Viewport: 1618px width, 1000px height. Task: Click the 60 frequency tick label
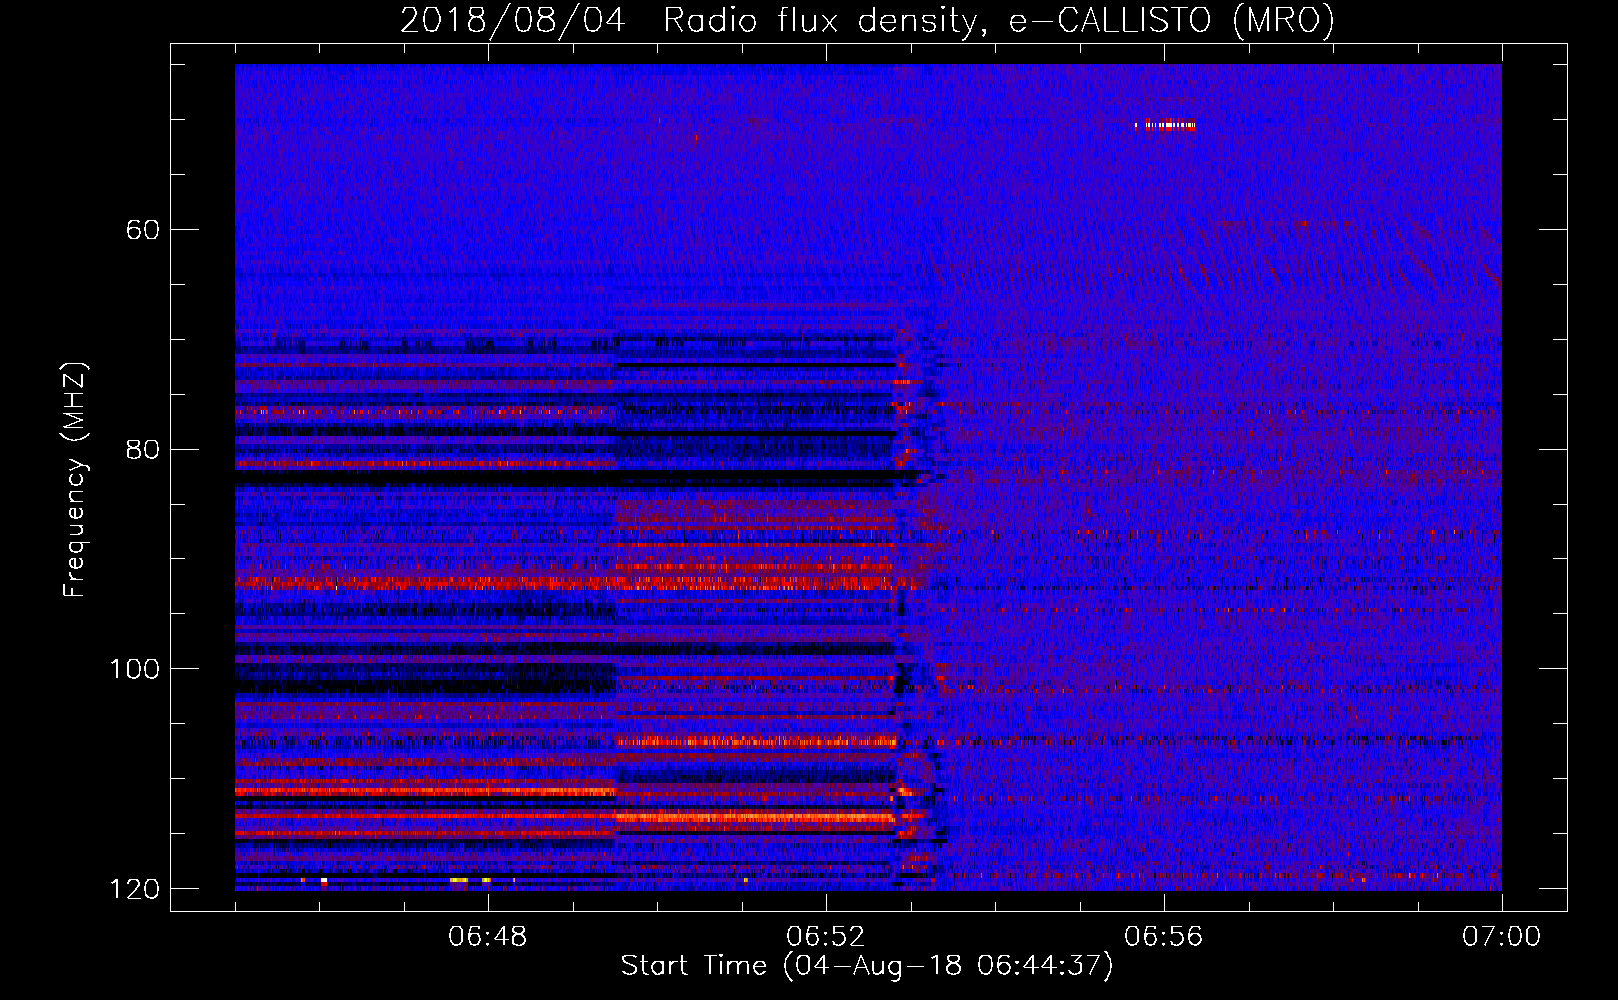coord(143,230)
